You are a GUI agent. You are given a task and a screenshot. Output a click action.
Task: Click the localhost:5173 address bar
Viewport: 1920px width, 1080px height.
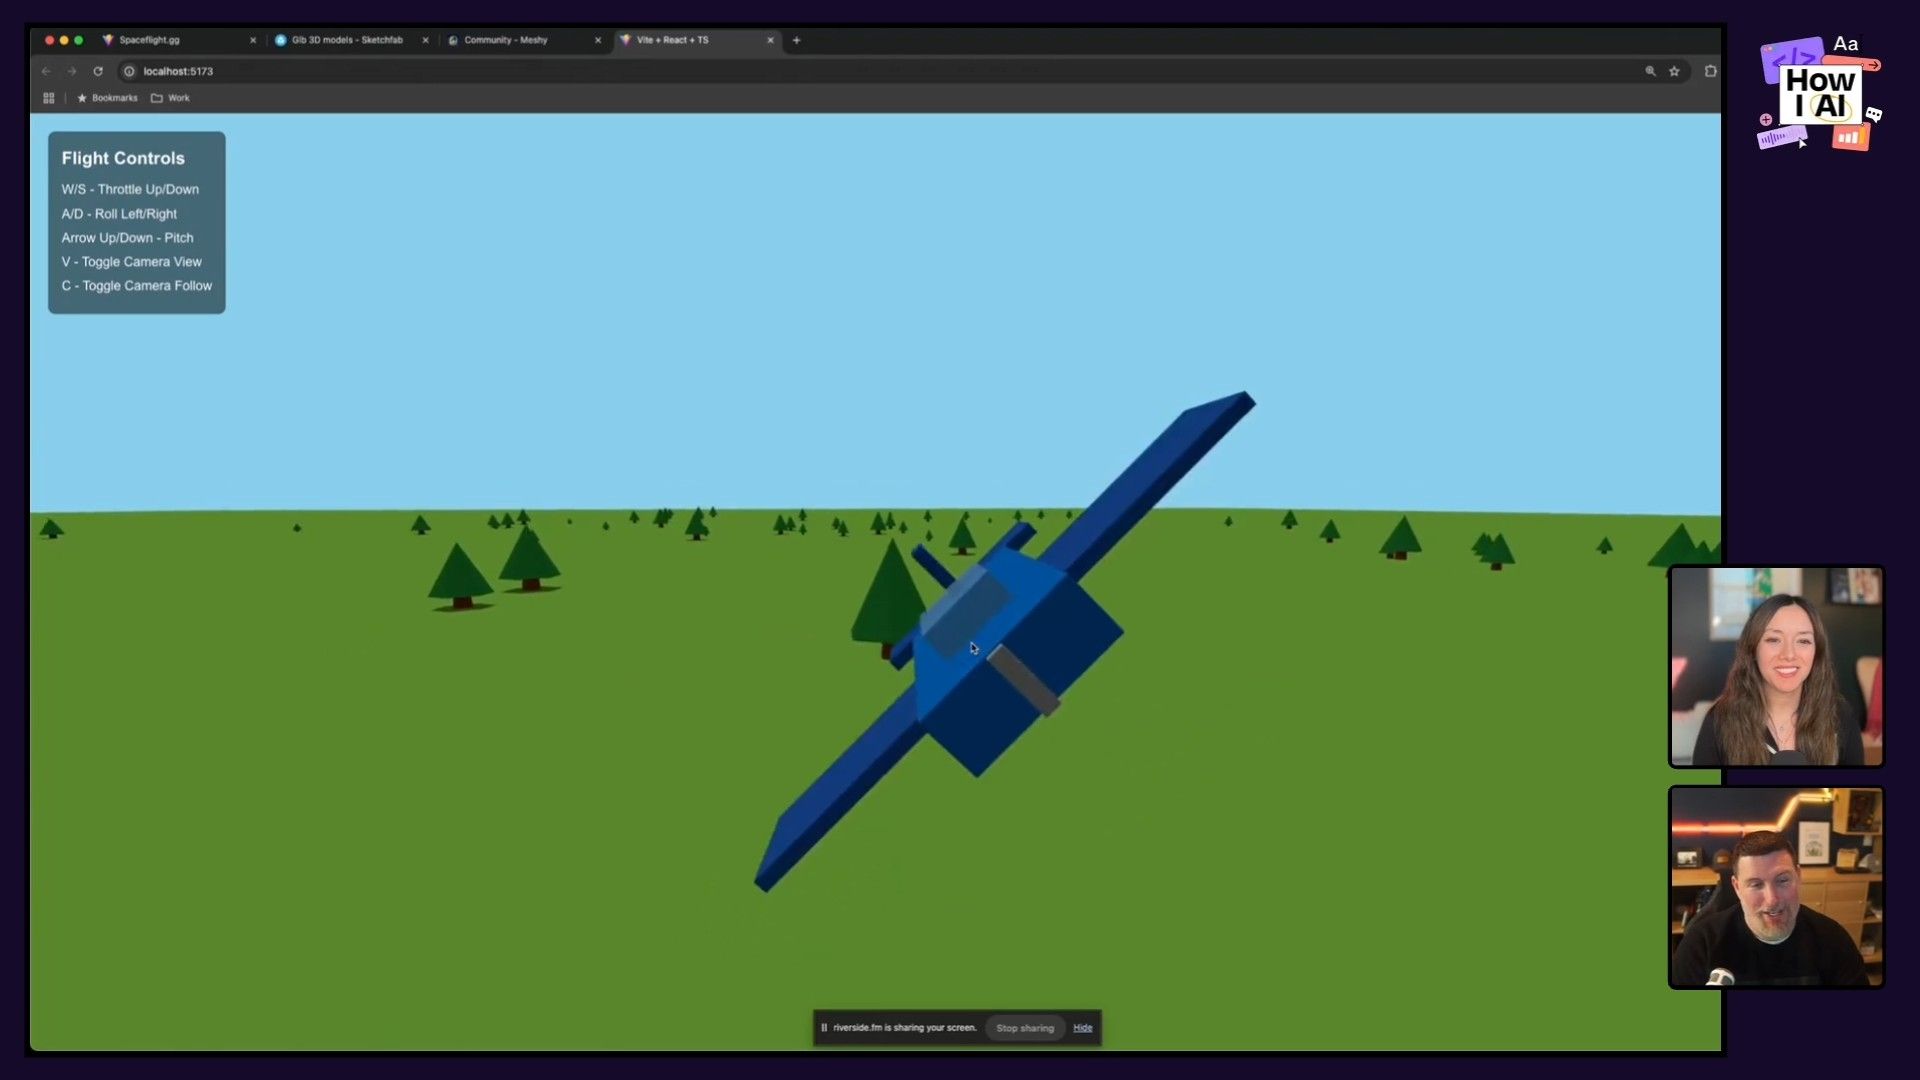880,71
